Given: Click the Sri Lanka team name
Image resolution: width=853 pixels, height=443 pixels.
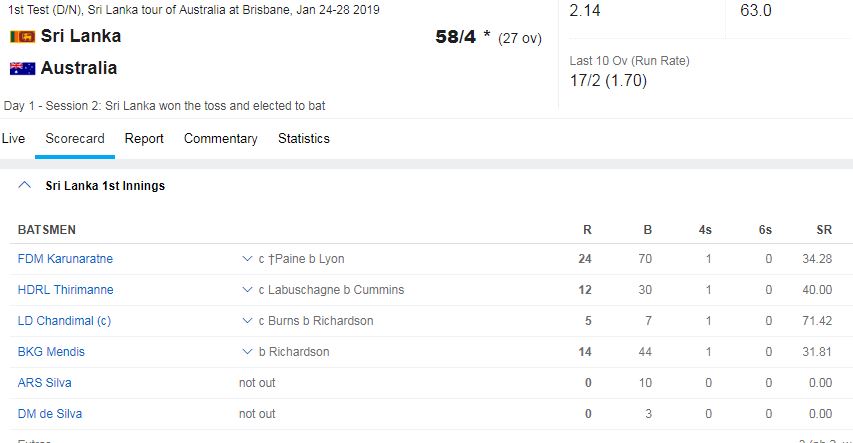Looking at the screenshot, I should point(81,36).
